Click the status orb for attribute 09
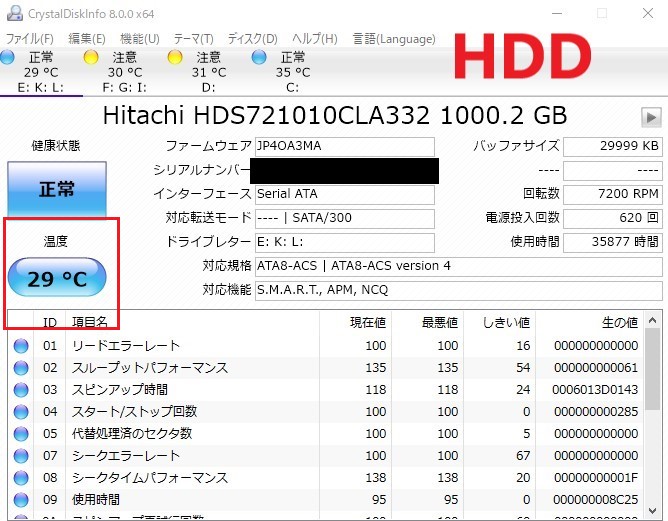Viewport: 668px width, 521px height. click(21, 500)
